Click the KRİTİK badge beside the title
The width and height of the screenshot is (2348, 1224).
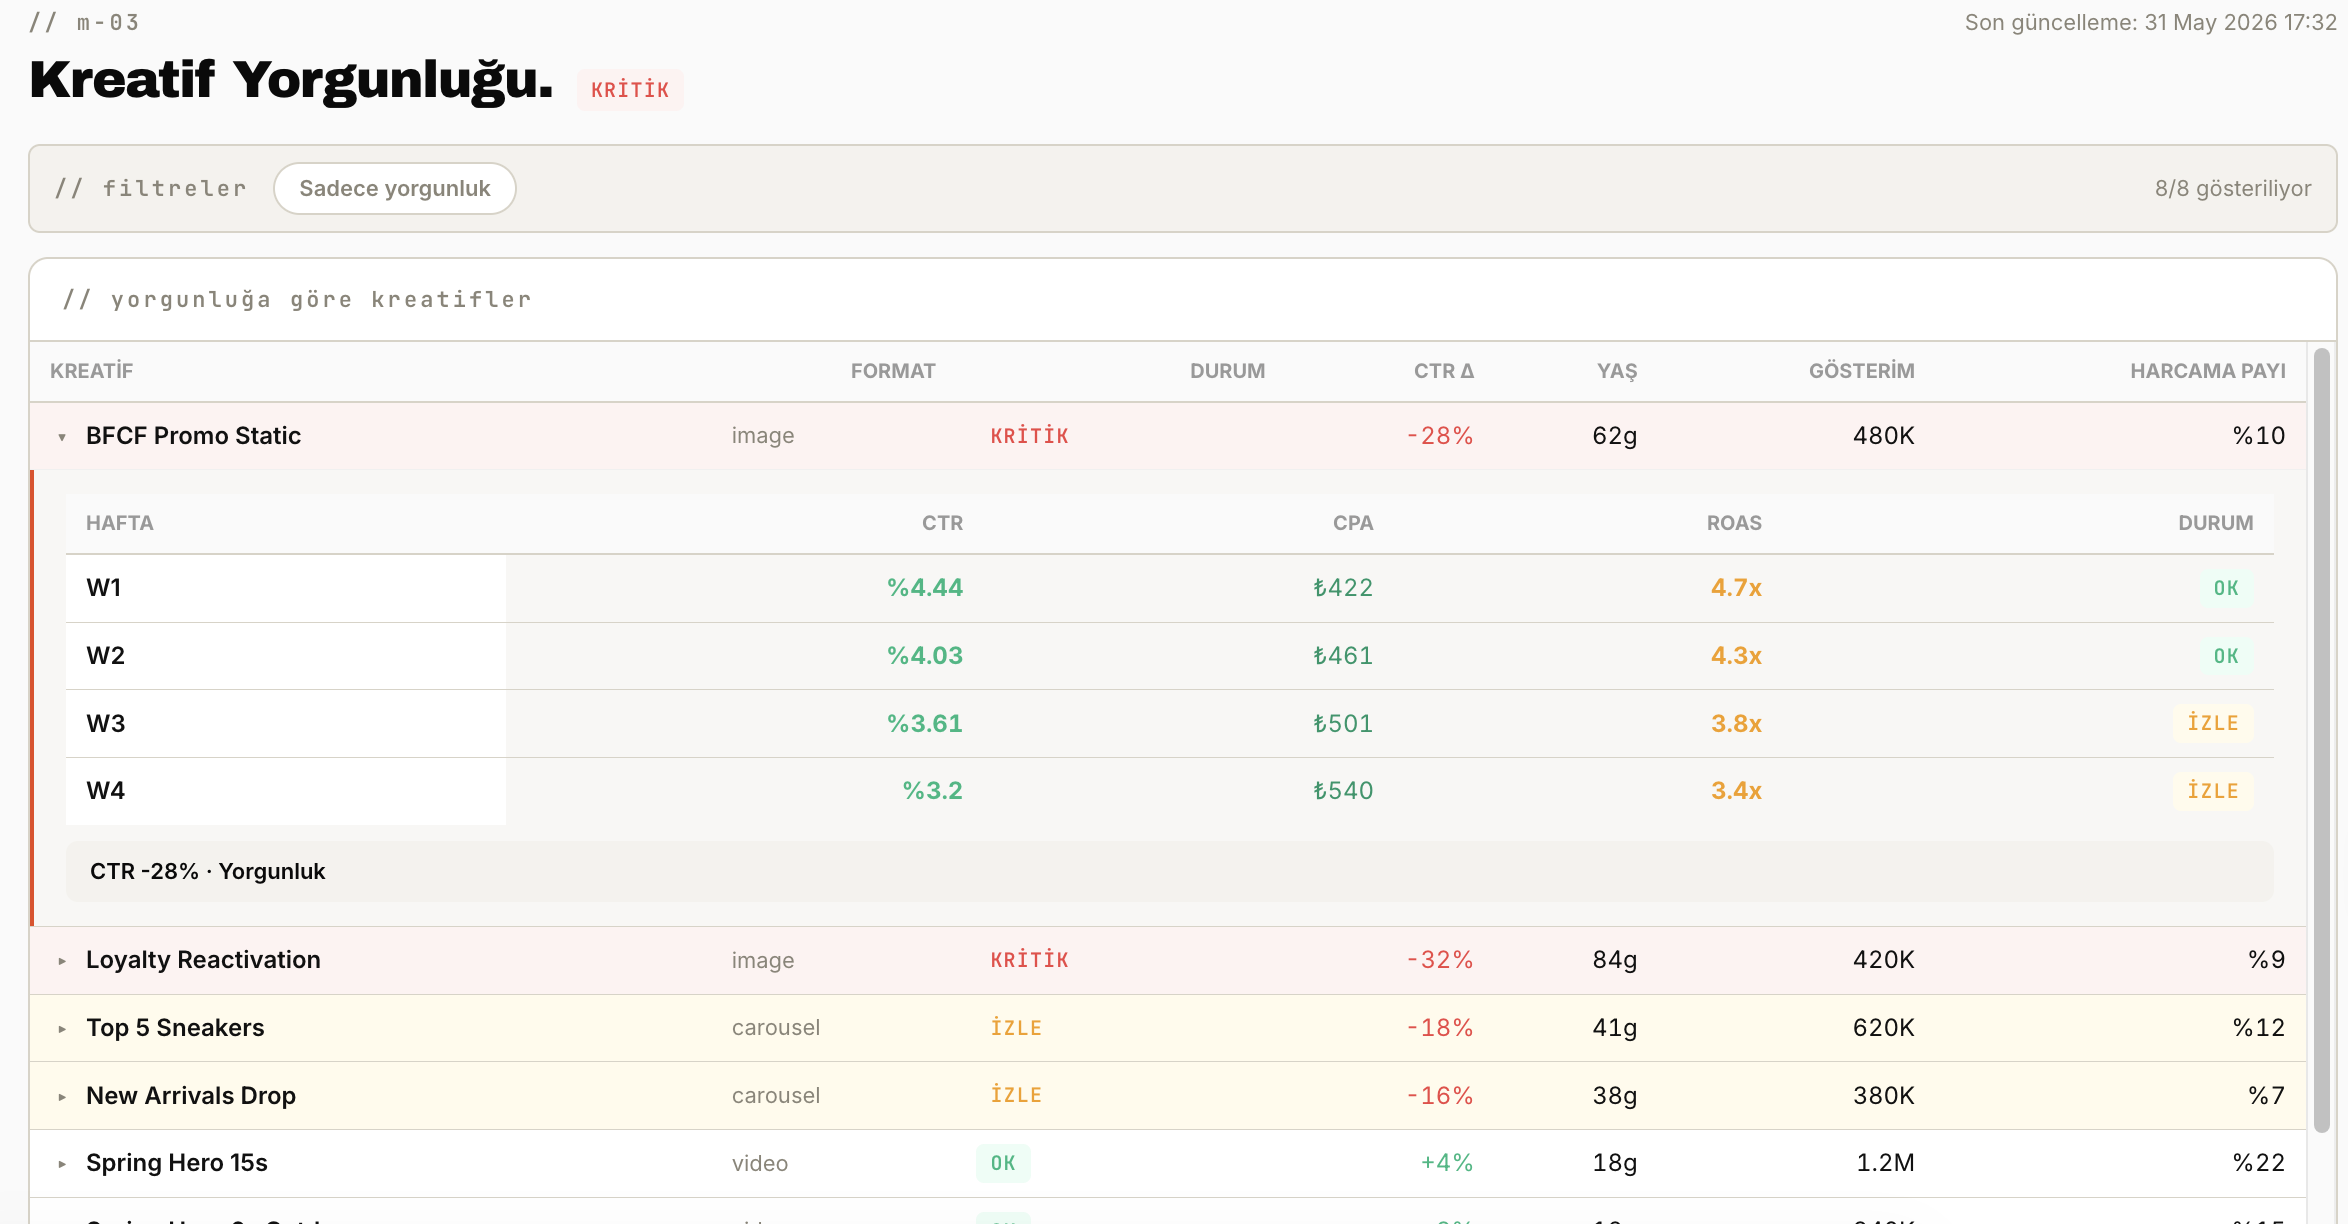[630, 90]
